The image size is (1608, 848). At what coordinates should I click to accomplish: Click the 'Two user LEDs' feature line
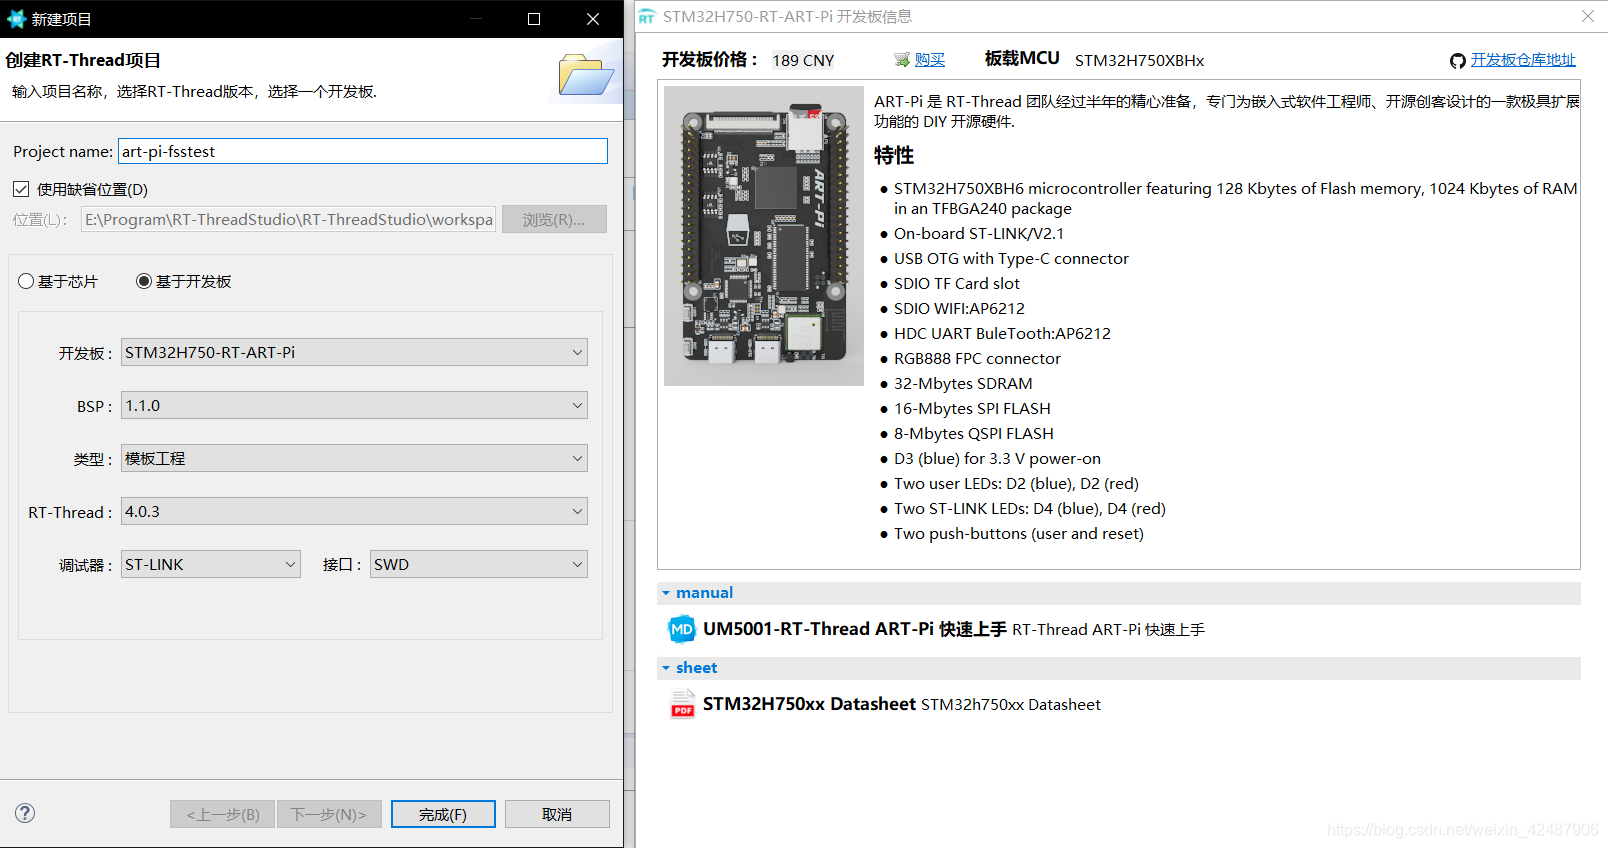pos(1016,484)
